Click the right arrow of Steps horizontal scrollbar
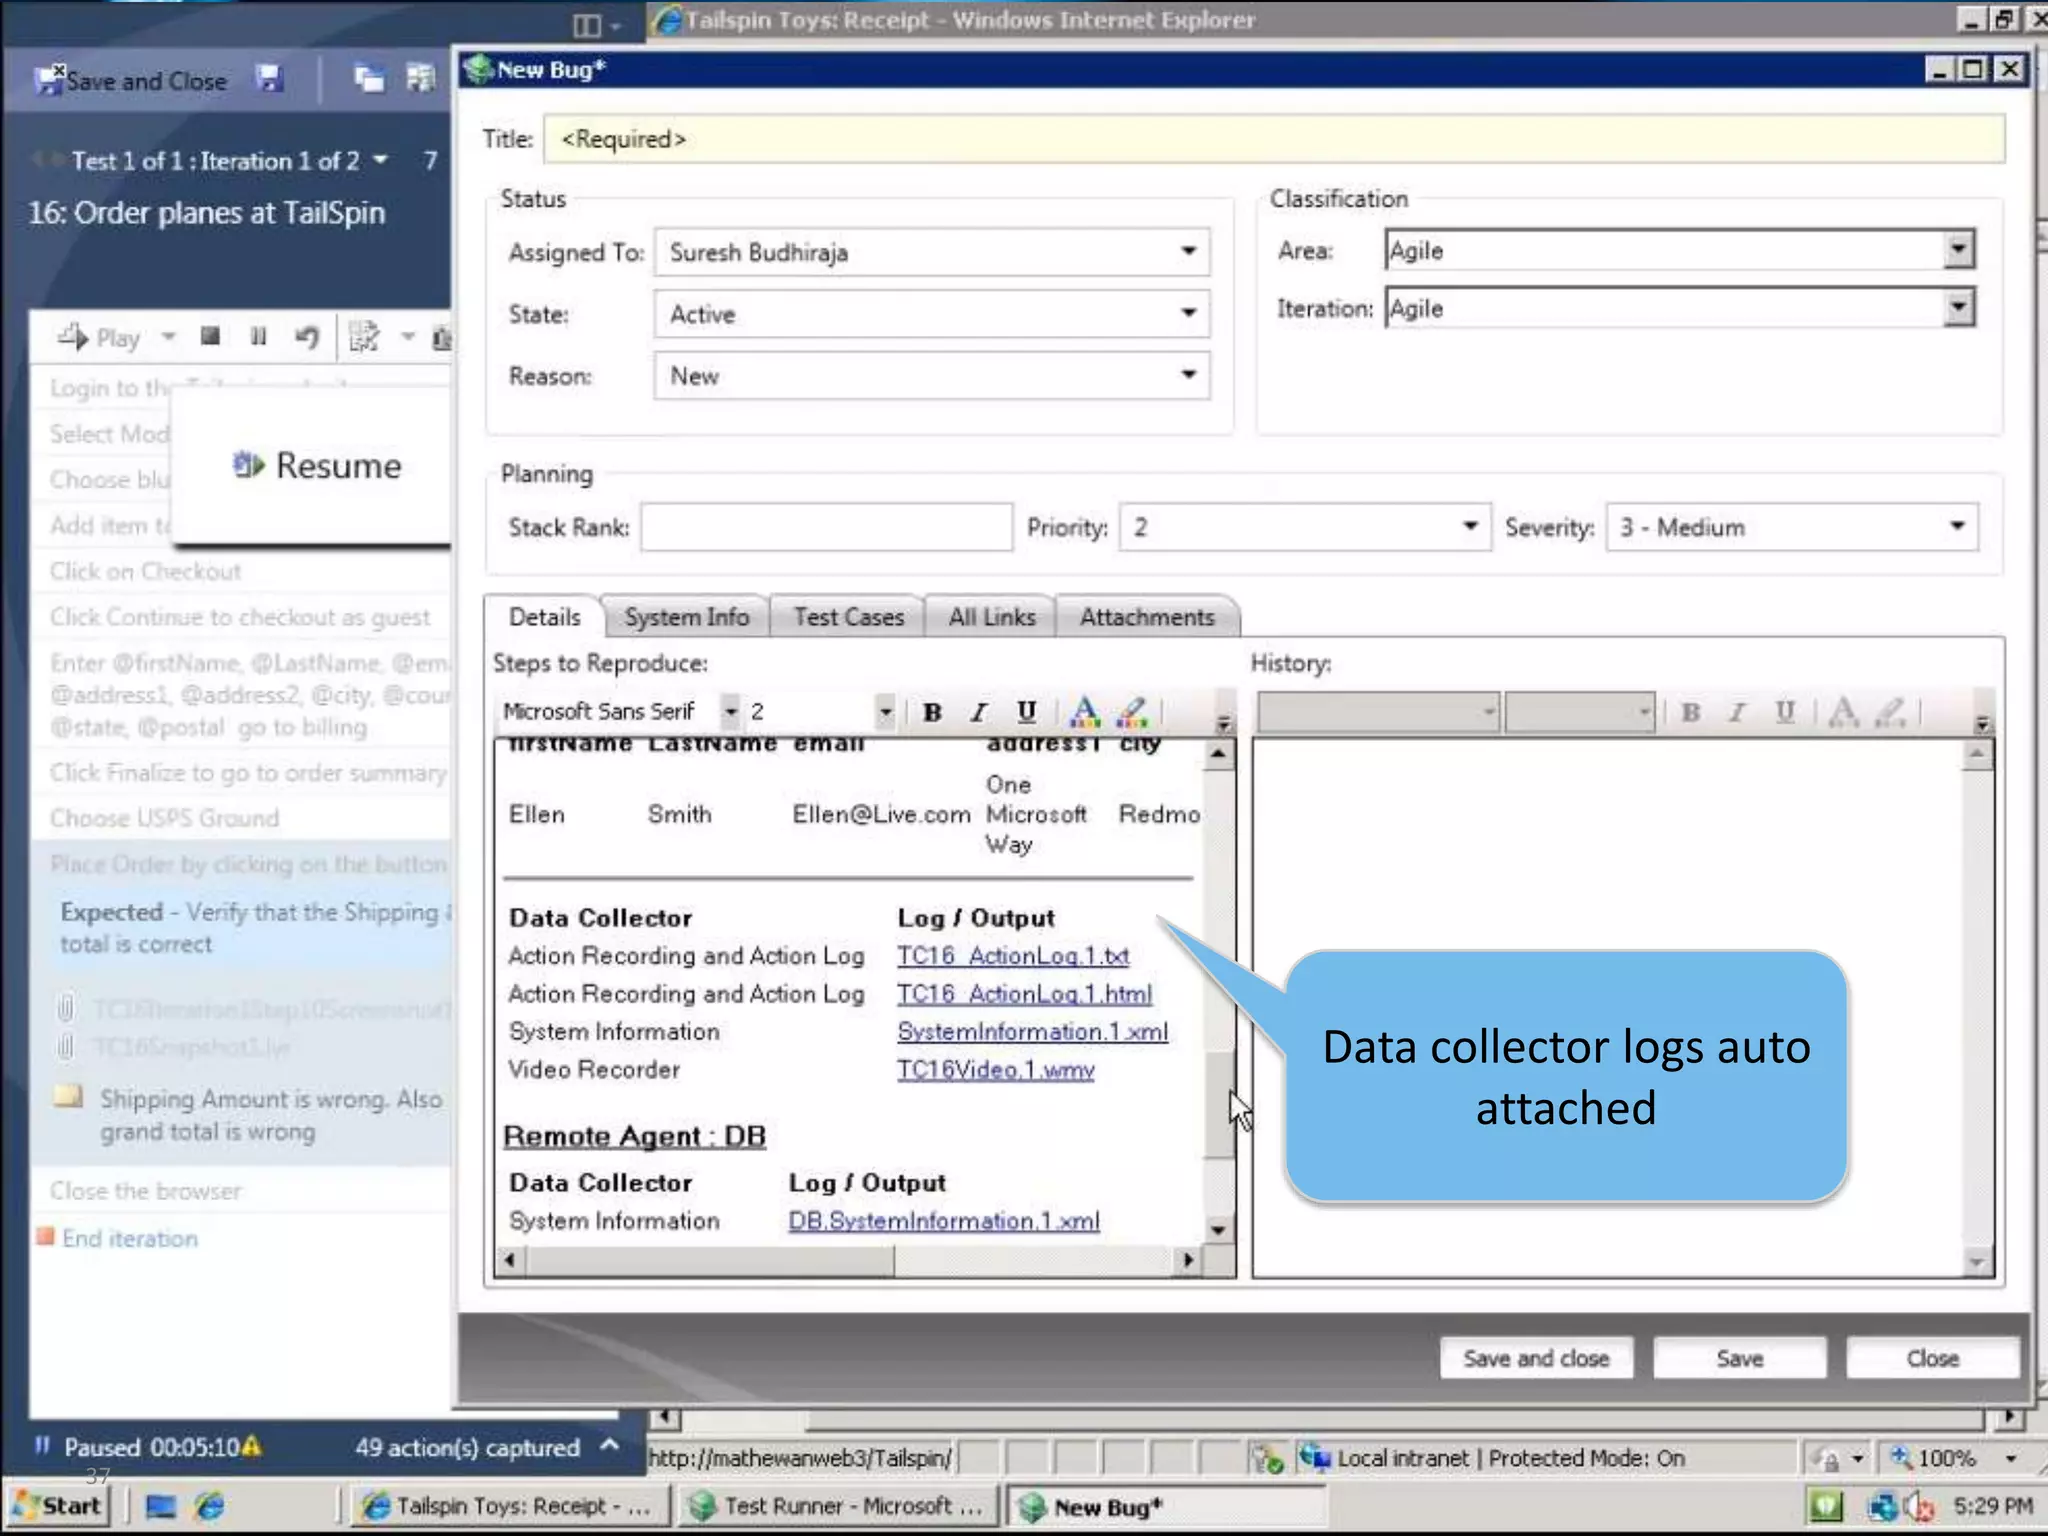 click(1186, 1260)
